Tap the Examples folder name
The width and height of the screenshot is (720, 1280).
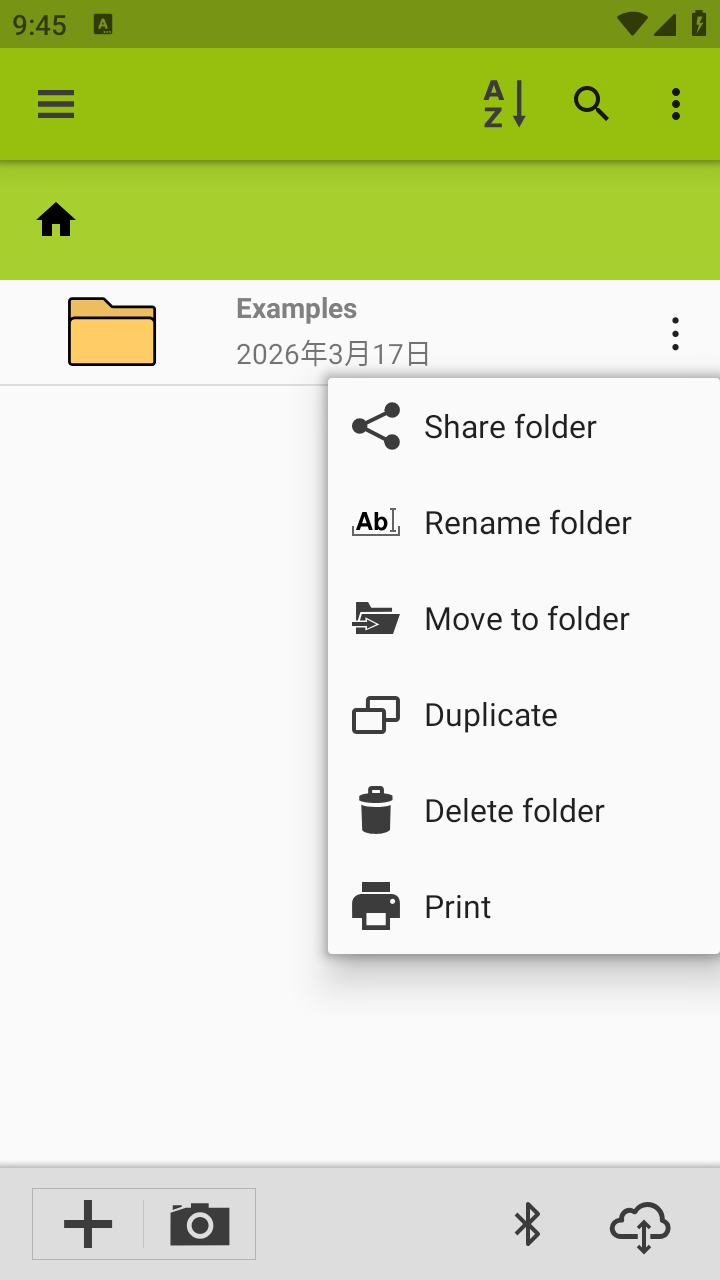297,309
